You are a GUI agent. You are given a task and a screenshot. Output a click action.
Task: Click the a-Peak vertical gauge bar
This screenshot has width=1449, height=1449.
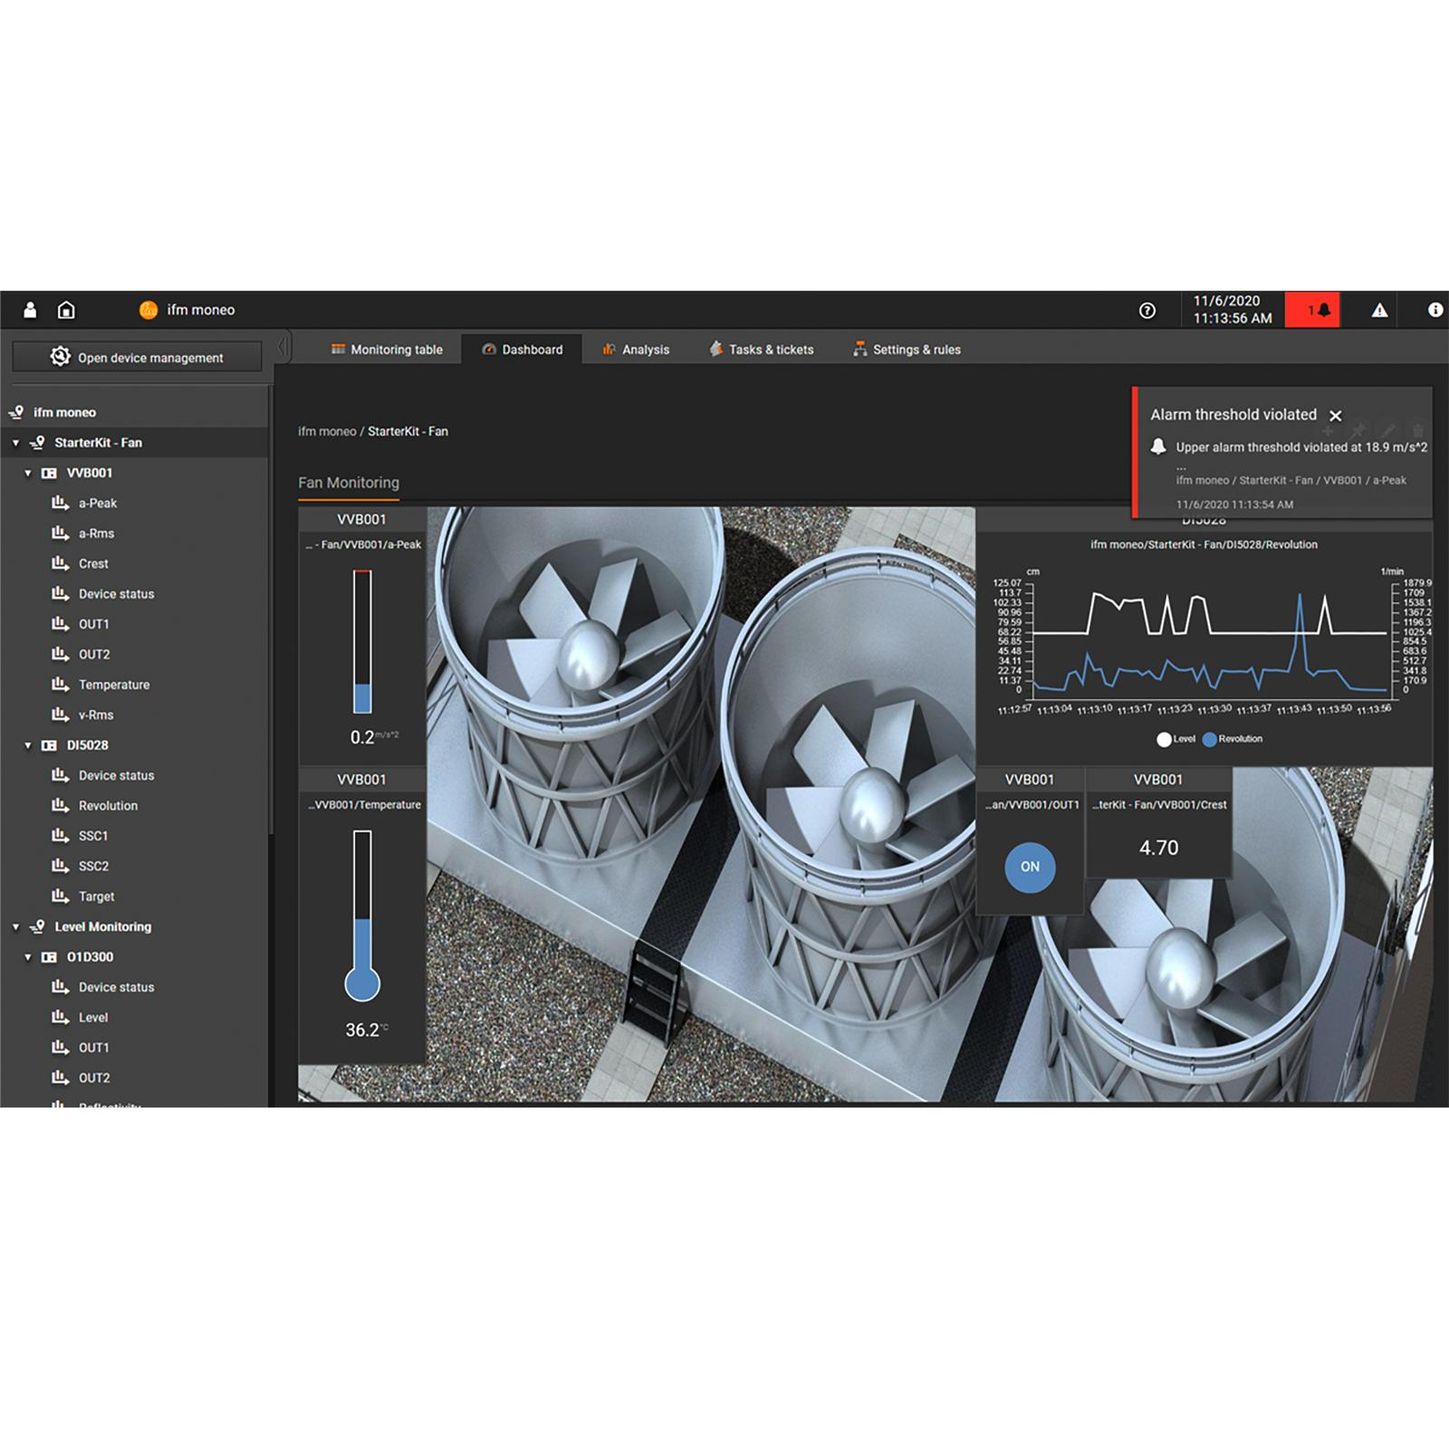[x=362, y=641]
